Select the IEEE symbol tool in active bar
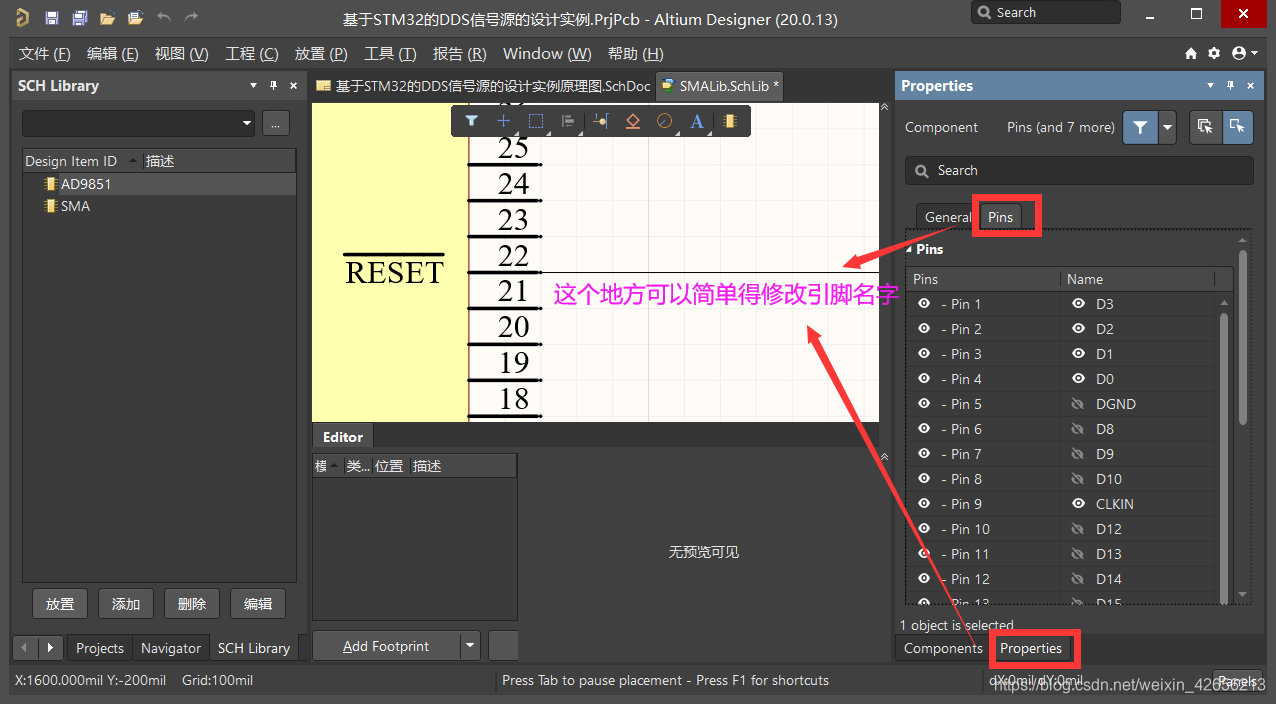 pos(632,121)
